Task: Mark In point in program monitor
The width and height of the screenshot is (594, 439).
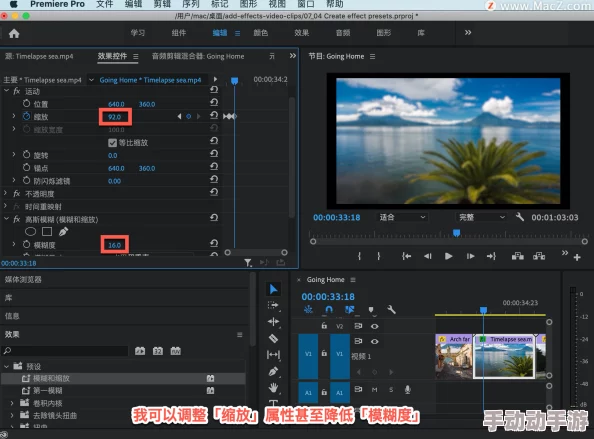Action: (359, 256)
